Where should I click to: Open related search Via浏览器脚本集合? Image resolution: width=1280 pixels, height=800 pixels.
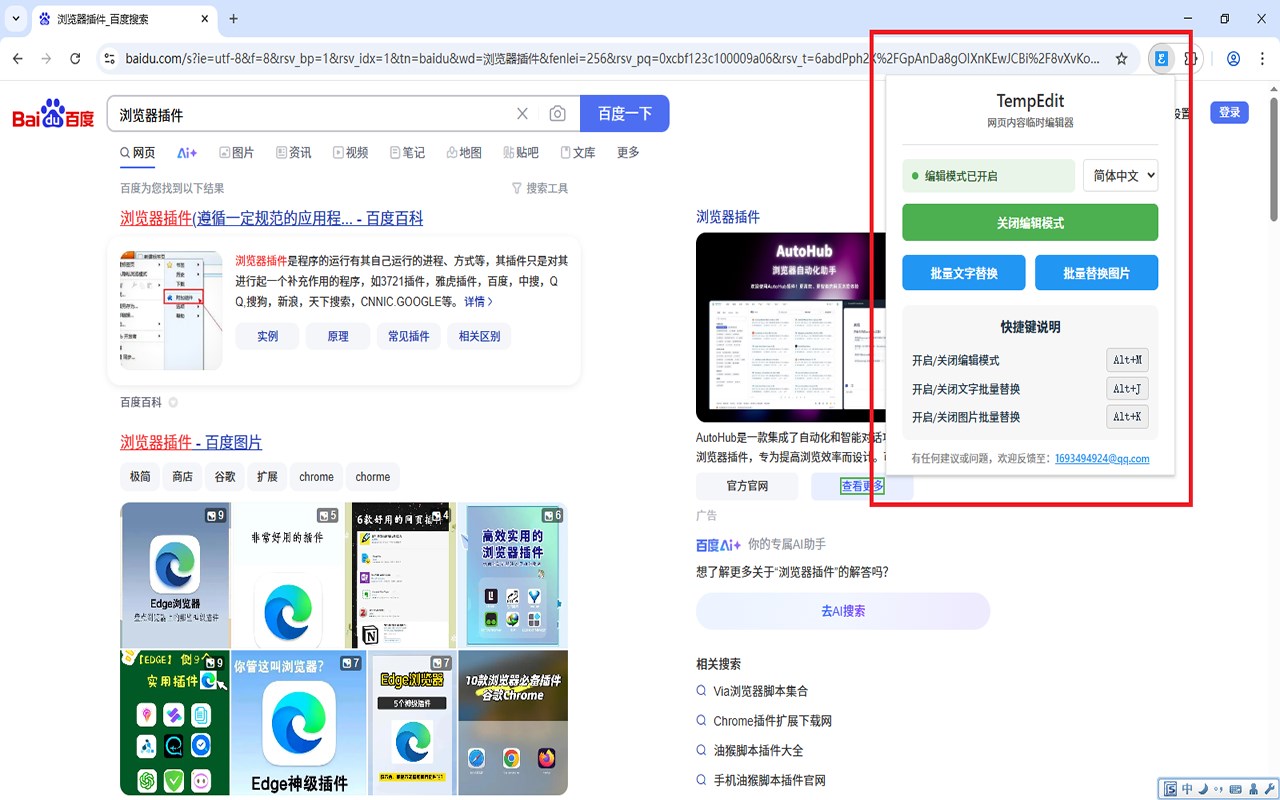760,691
